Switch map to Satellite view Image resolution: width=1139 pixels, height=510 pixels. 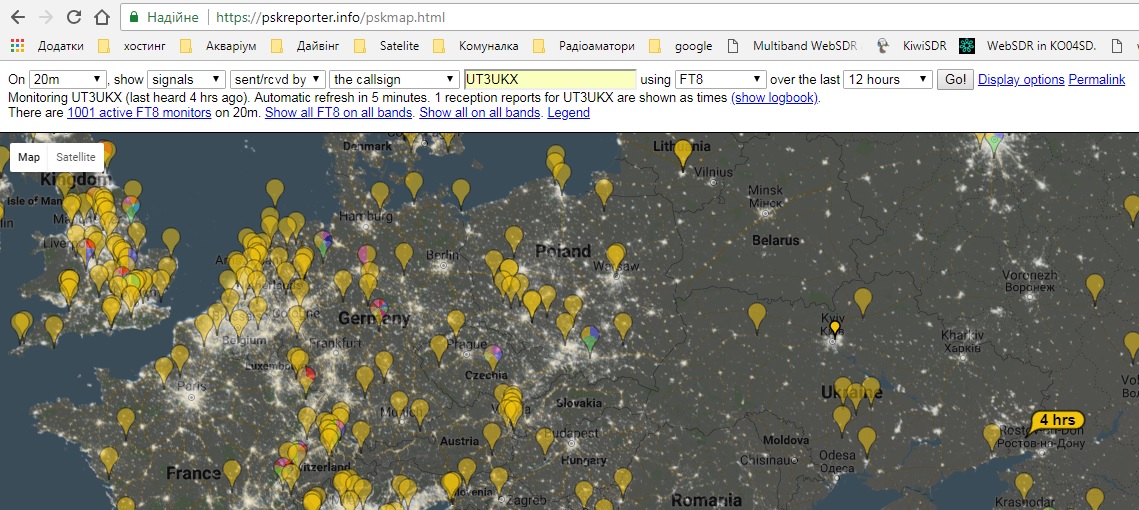(76, 157)
